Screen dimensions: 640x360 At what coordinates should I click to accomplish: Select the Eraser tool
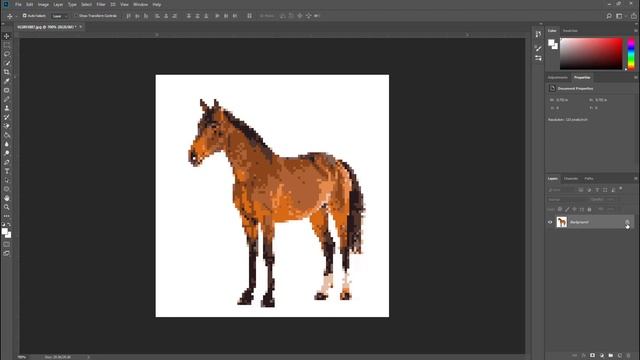tap(7, 126)
